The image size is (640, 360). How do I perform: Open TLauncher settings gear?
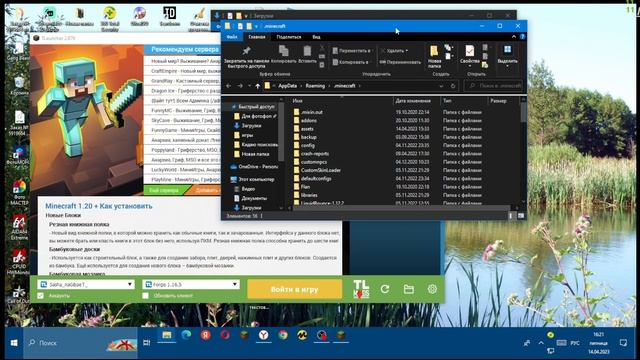click(432, 289)
